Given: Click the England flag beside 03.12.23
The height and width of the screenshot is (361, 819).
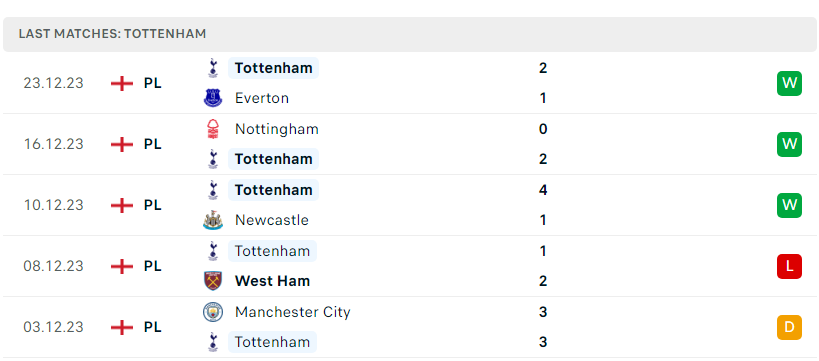Looking at the screenshot, I should point(122,327).
